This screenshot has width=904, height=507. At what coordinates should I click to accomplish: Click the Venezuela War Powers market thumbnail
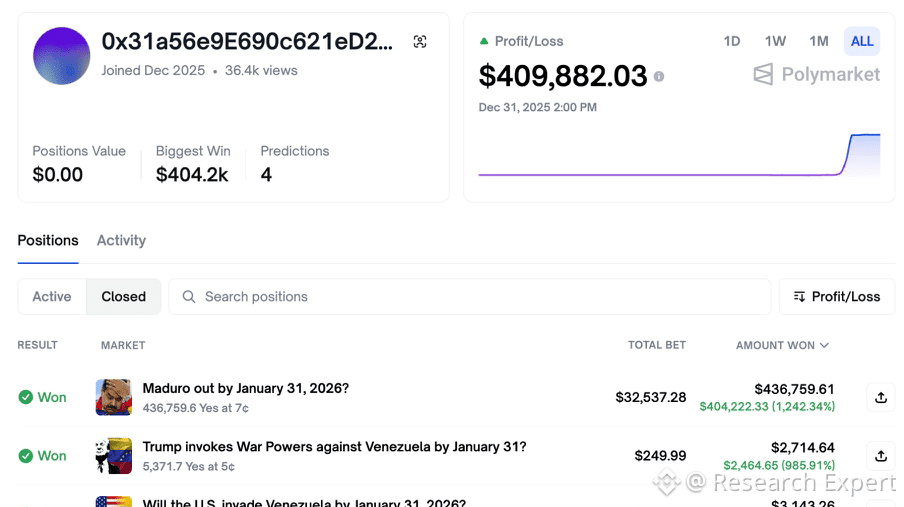click(114, 456)
